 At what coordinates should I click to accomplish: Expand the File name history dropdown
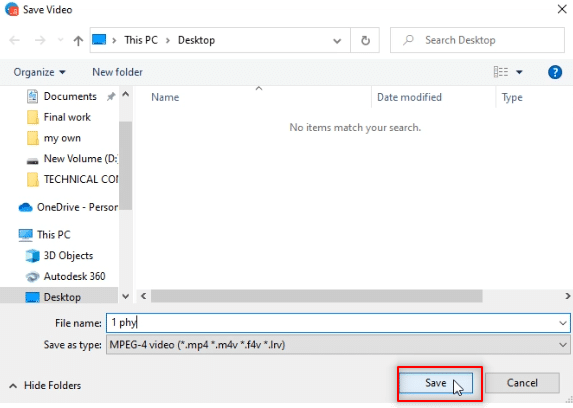pyautogui.click(x=562, y=323)
